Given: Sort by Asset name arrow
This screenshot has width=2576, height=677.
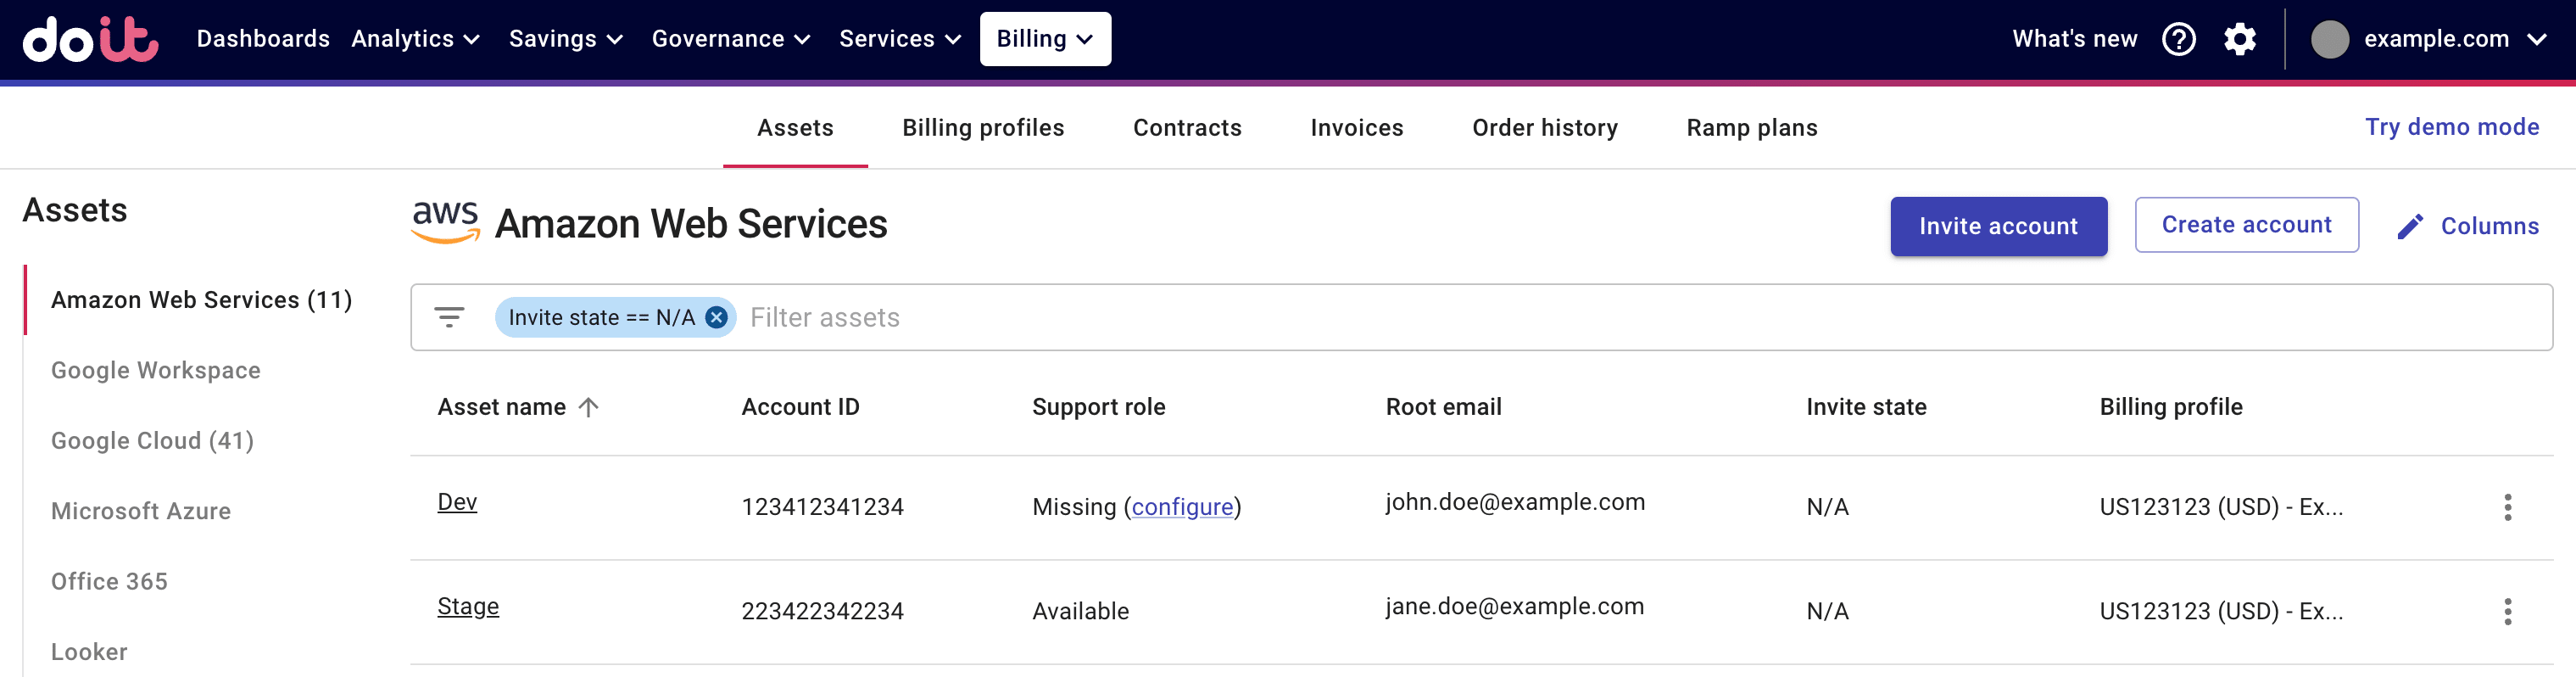Looking at the screenshot, I should pyautogui.click(x=589, y=407).
